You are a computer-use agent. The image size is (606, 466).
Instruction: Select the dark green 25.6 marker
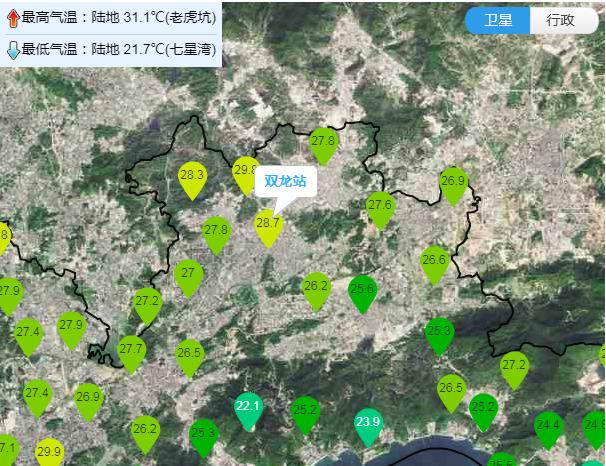tap(363, 292)
